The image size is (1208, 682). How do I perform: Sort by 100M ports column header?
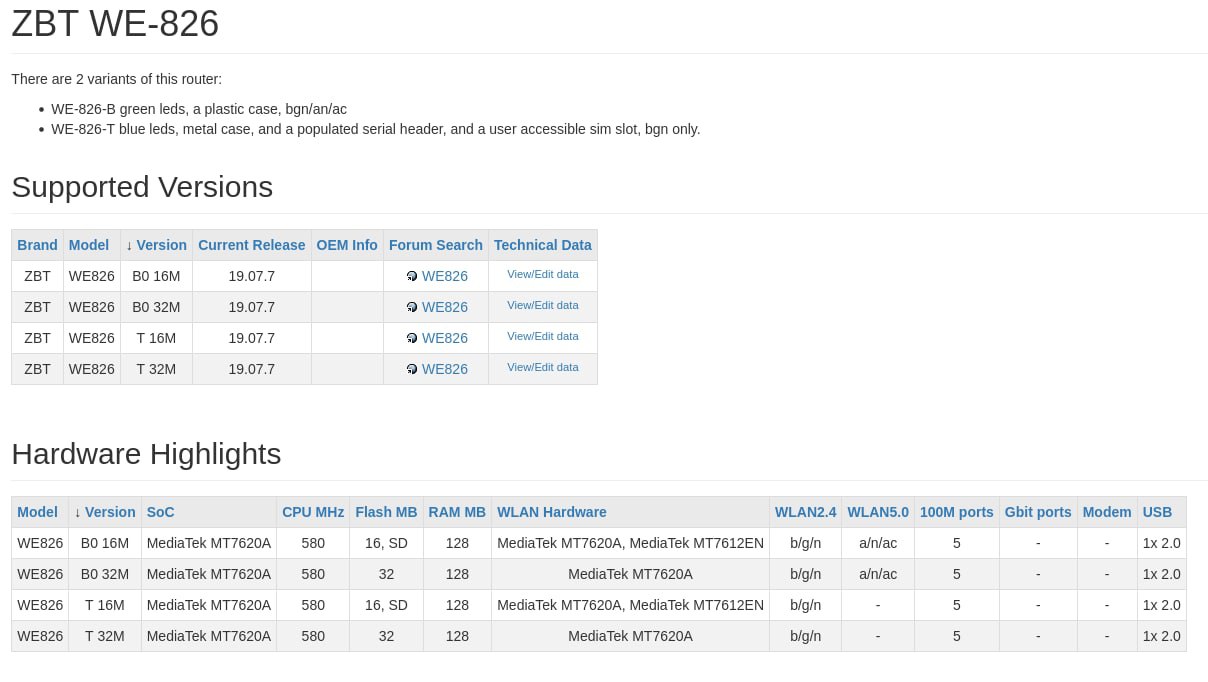coord(957,512)
